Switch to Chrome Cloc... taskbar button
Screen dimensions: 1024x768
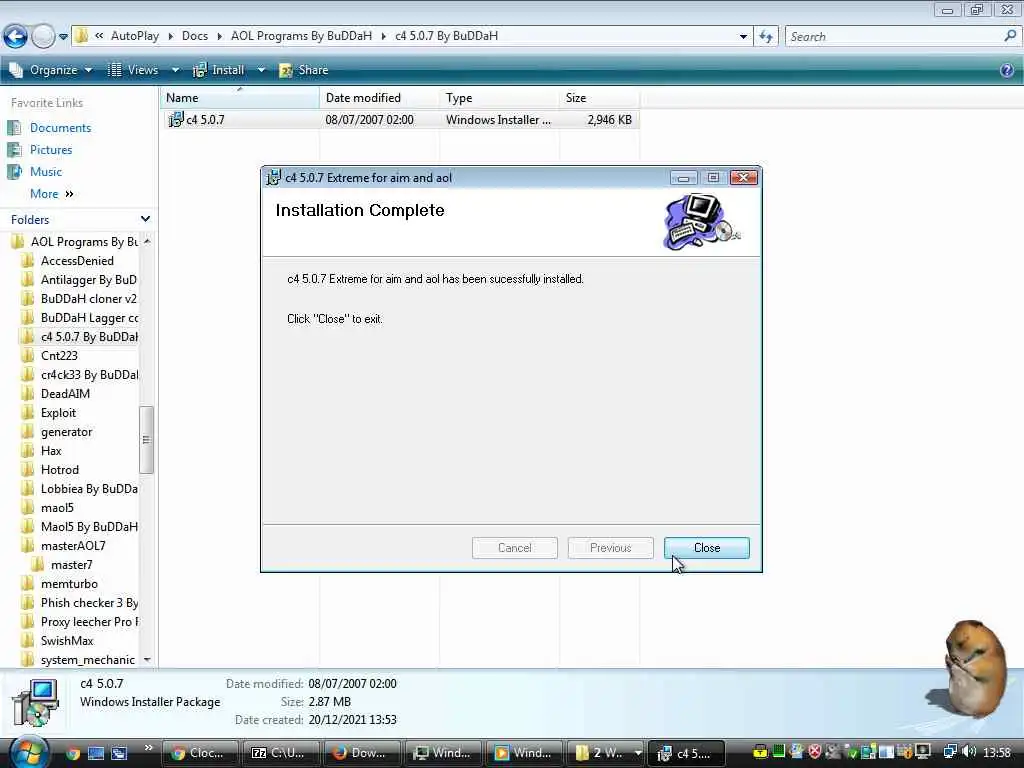[x=199, y=753]
